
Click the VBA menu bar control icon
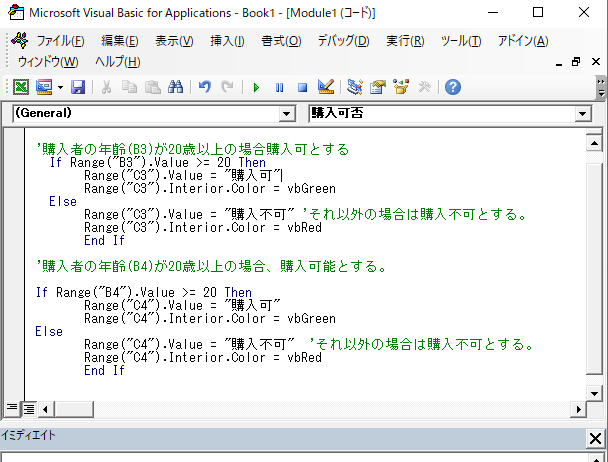(x=20, y=40)
